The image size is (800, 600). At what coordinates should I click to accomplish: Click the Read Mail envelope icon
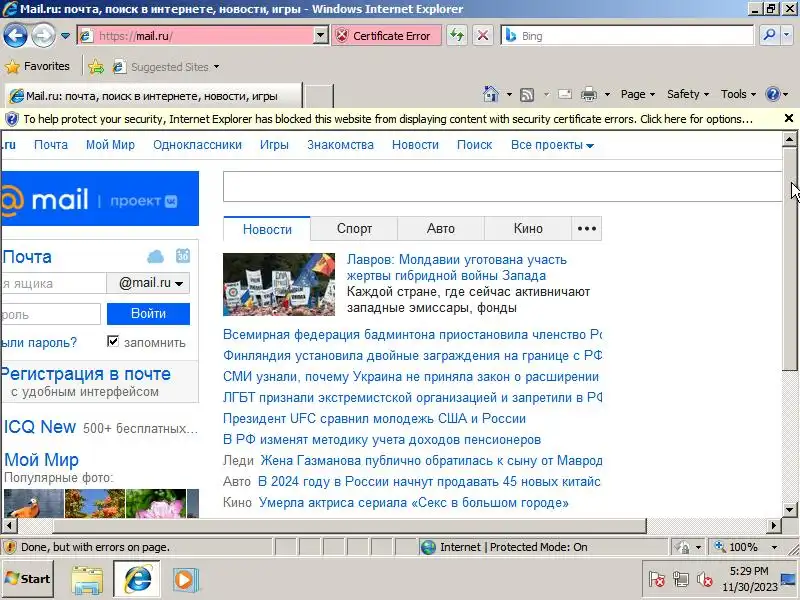click(x=565, y=94)
